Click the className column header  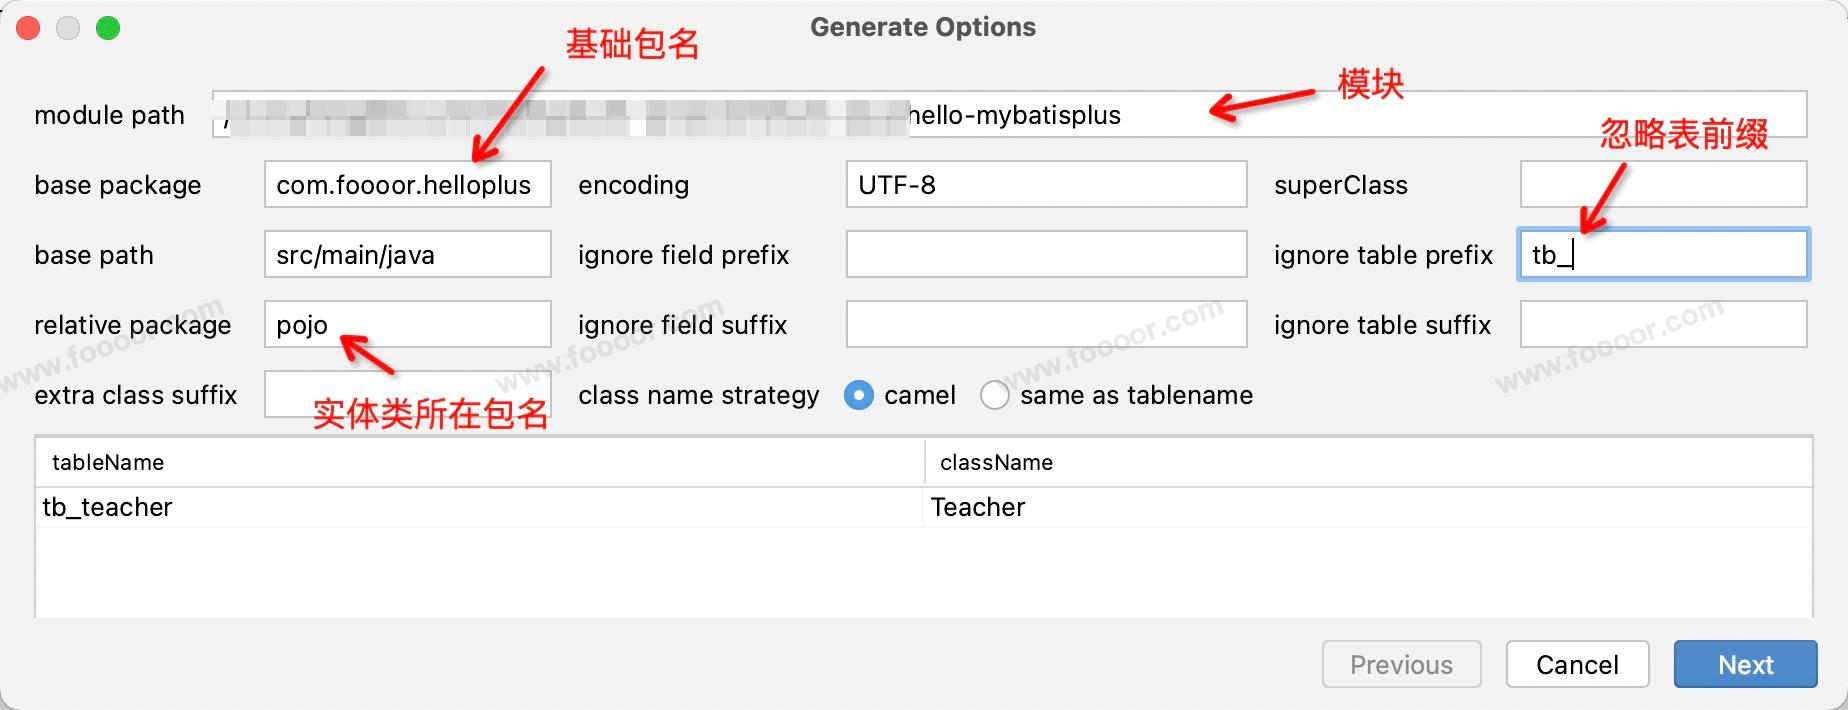coord(996,463)
